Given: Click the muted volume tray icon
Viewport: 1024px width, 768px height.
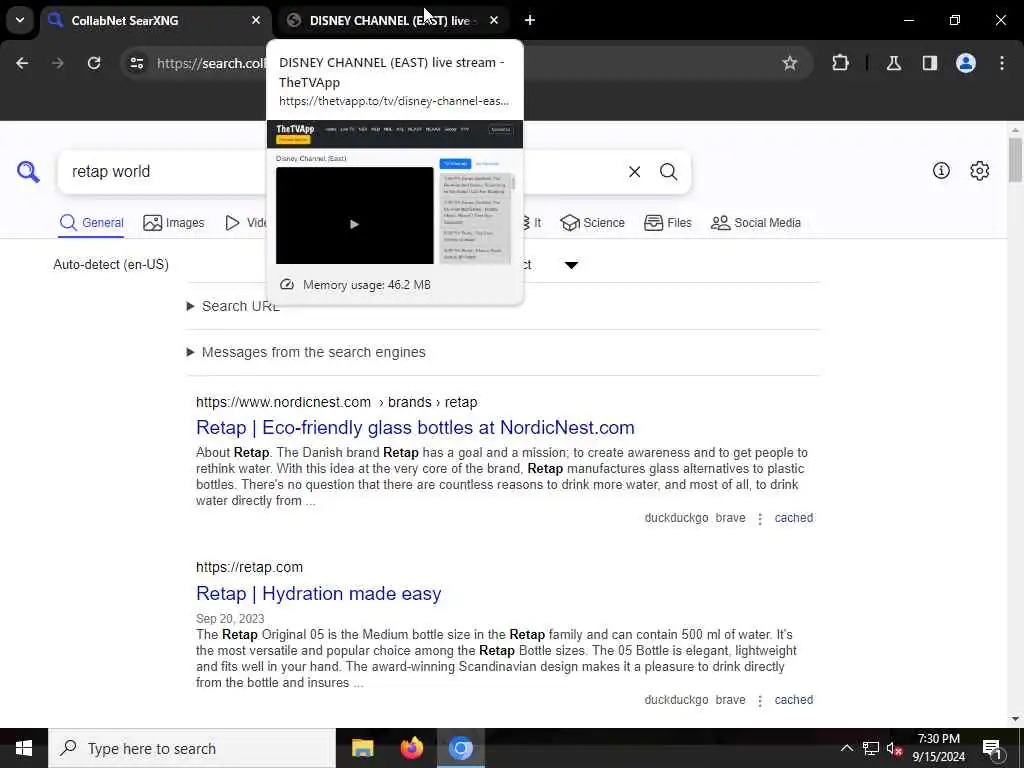Looking at the screenshot, I should 894,748.
